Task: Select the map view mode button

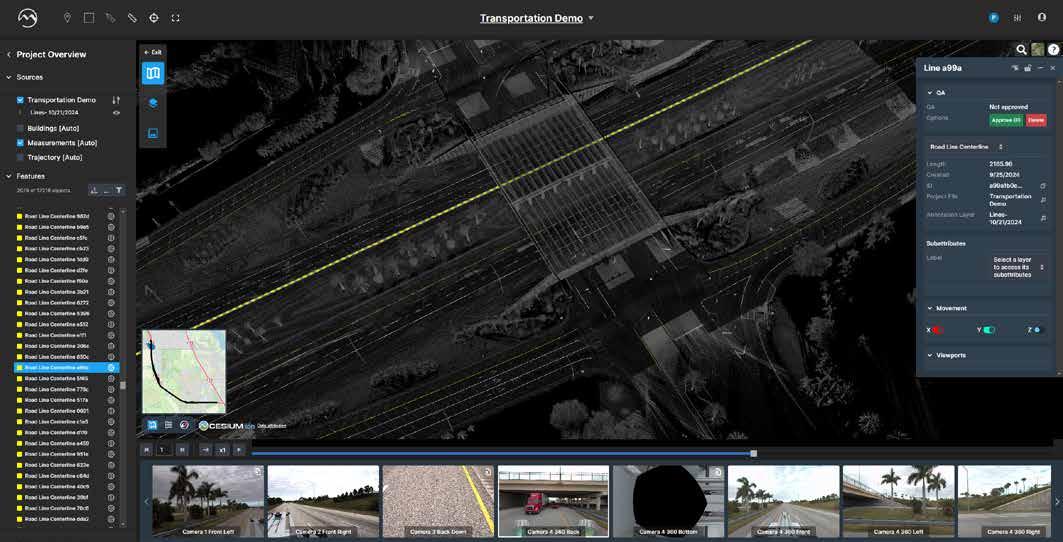Action: (153, 73)
